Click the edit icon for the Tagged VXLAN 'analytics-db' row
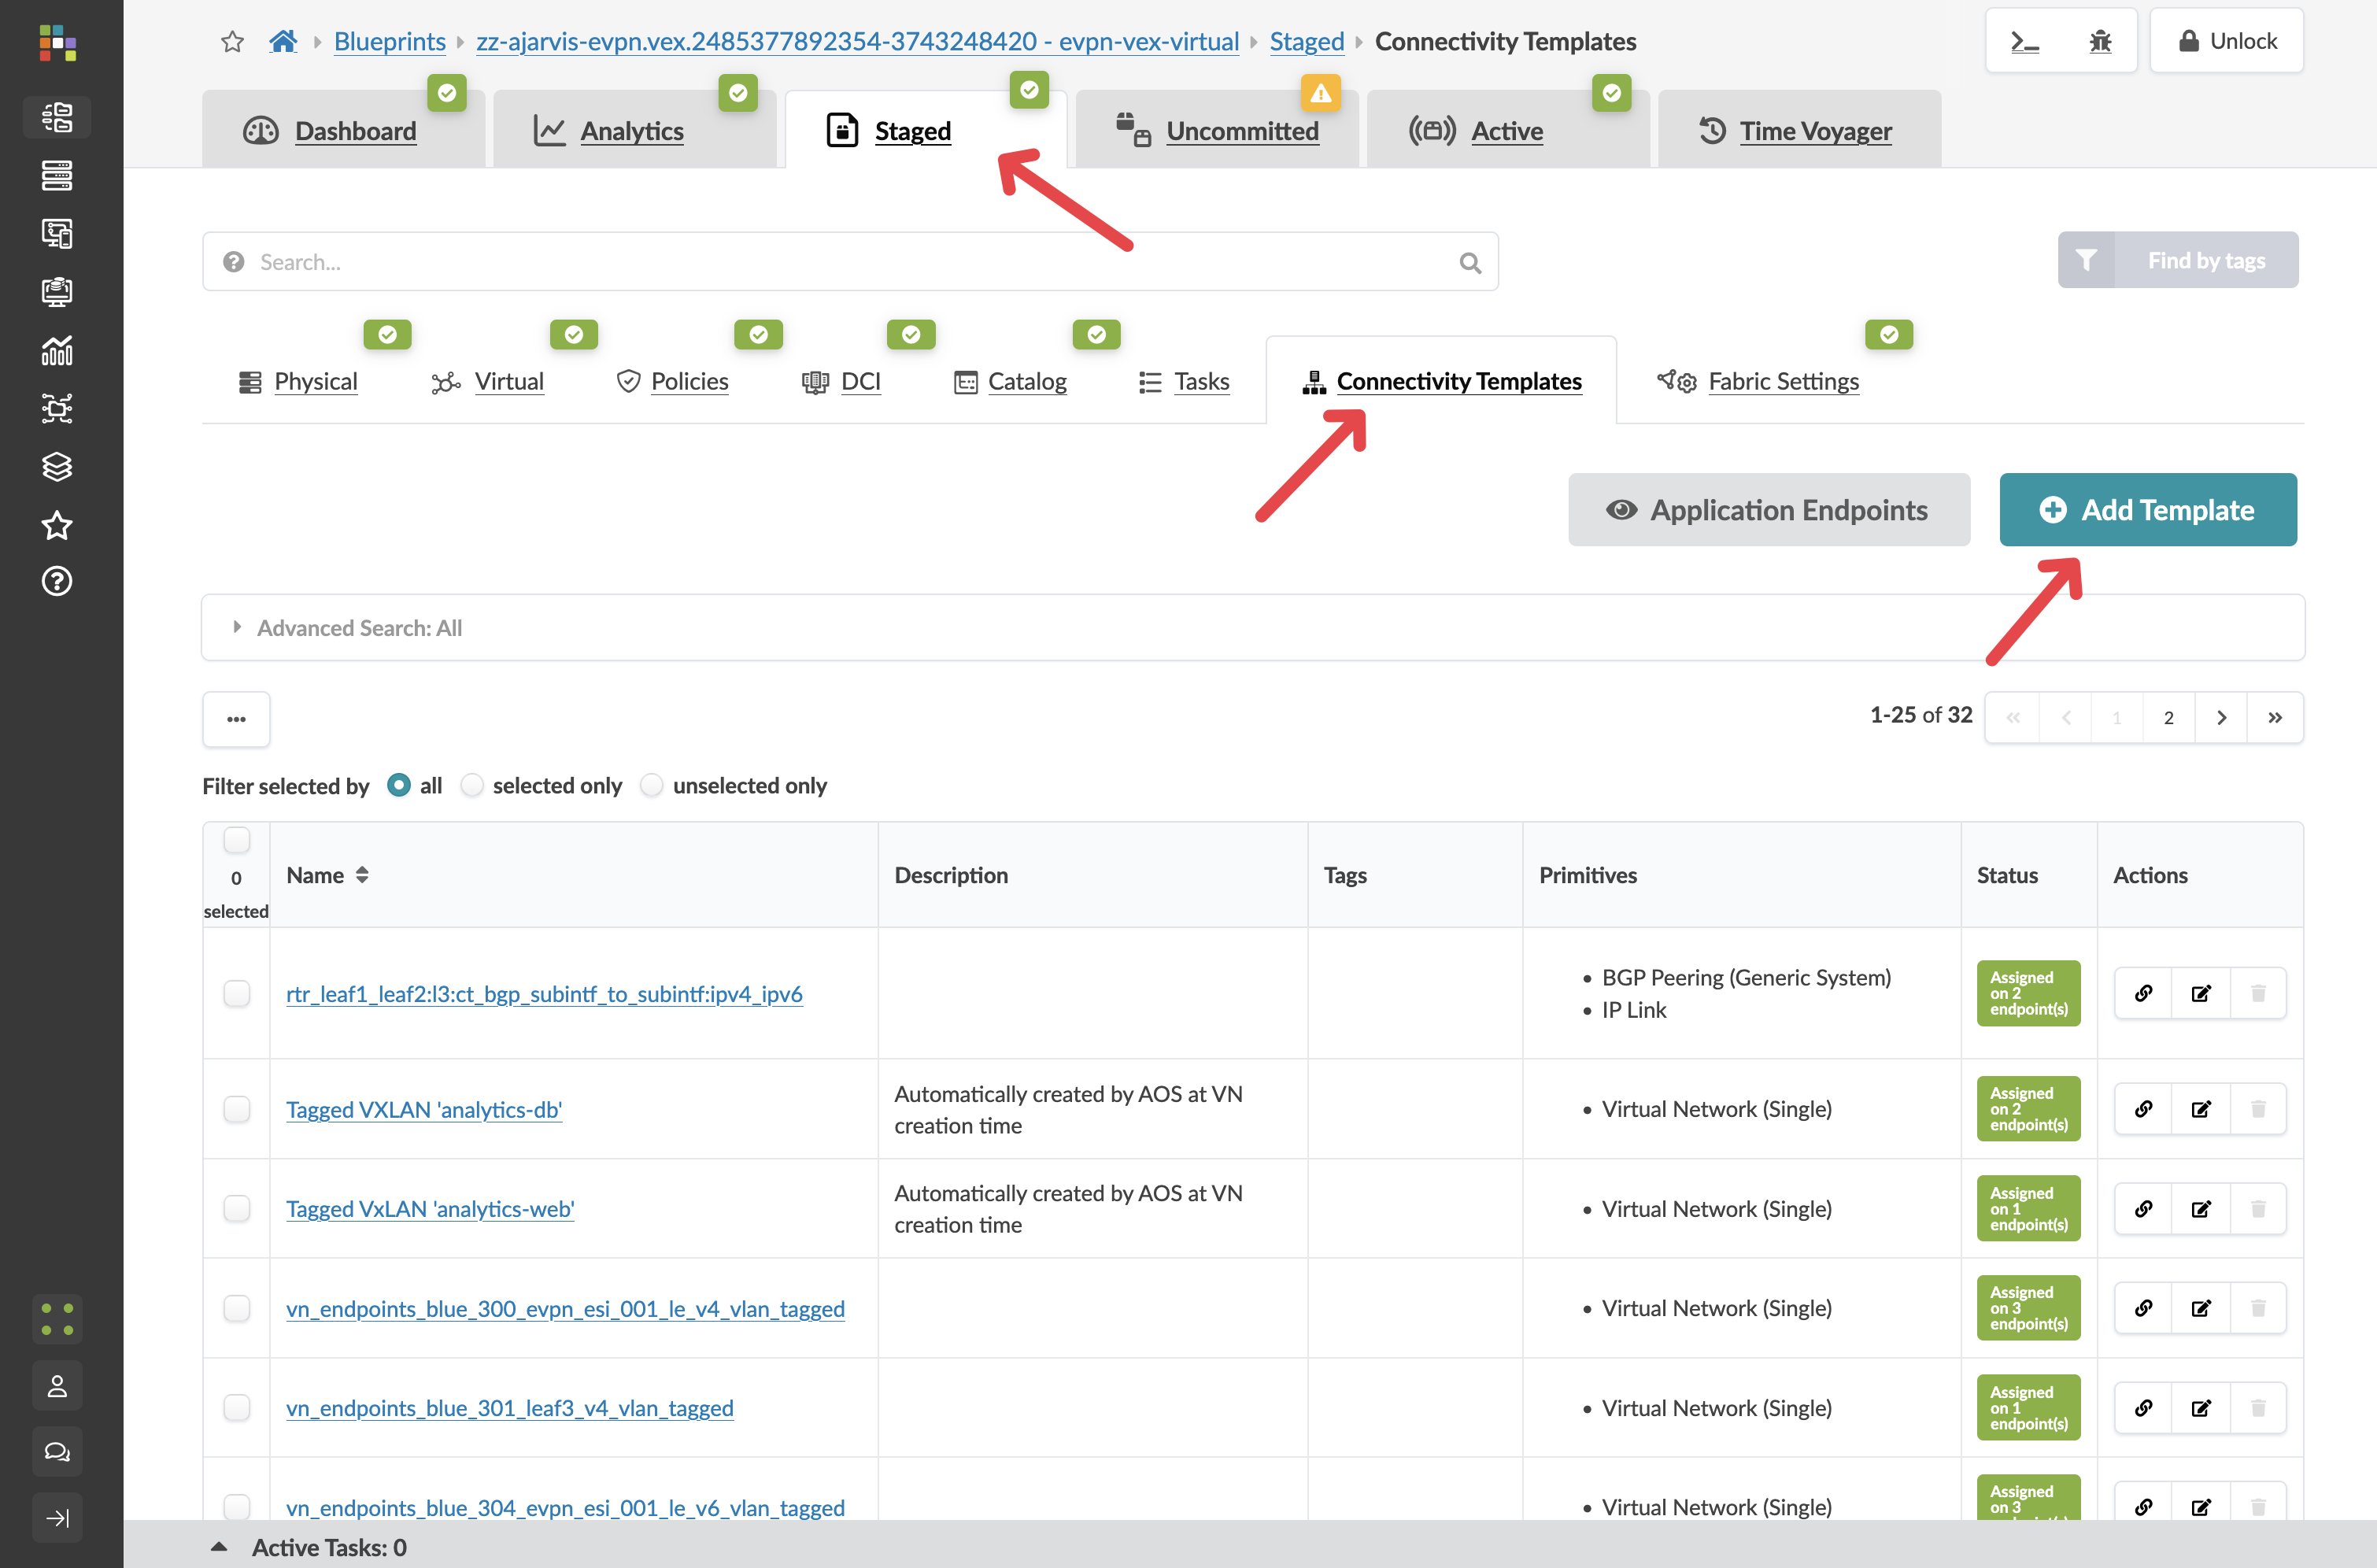Screen dimensions: 2377x1568 click(2200, 1109)
